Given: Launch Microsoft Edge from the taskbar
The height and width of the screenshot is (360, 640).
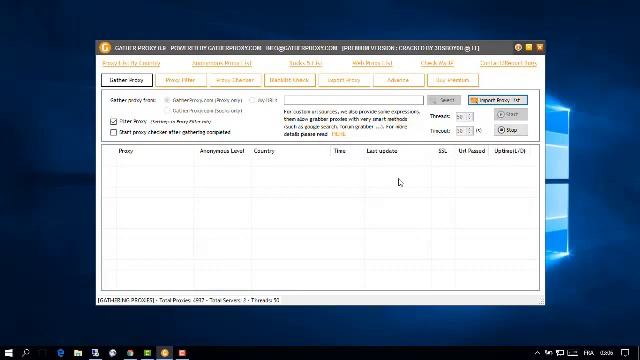Looking at the screenshot, I should click(61, 353).
